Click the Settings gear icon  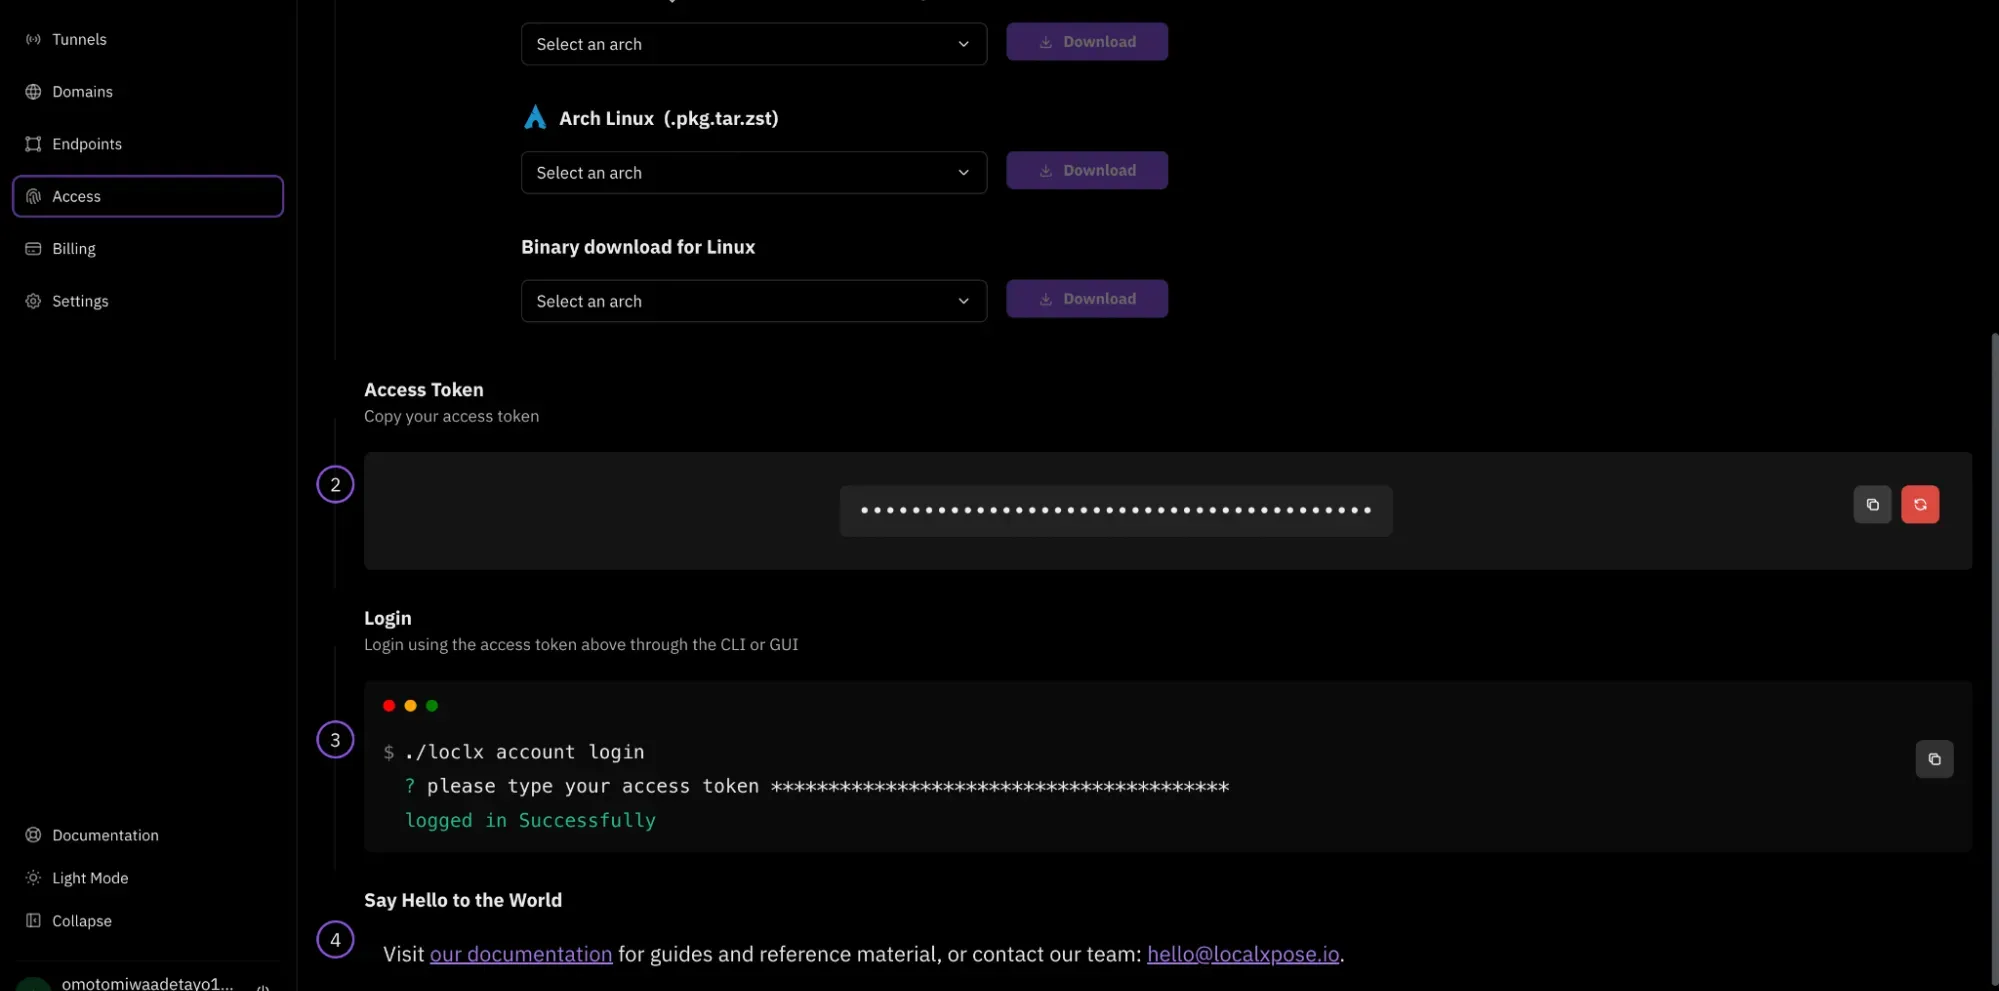point(33,300)
